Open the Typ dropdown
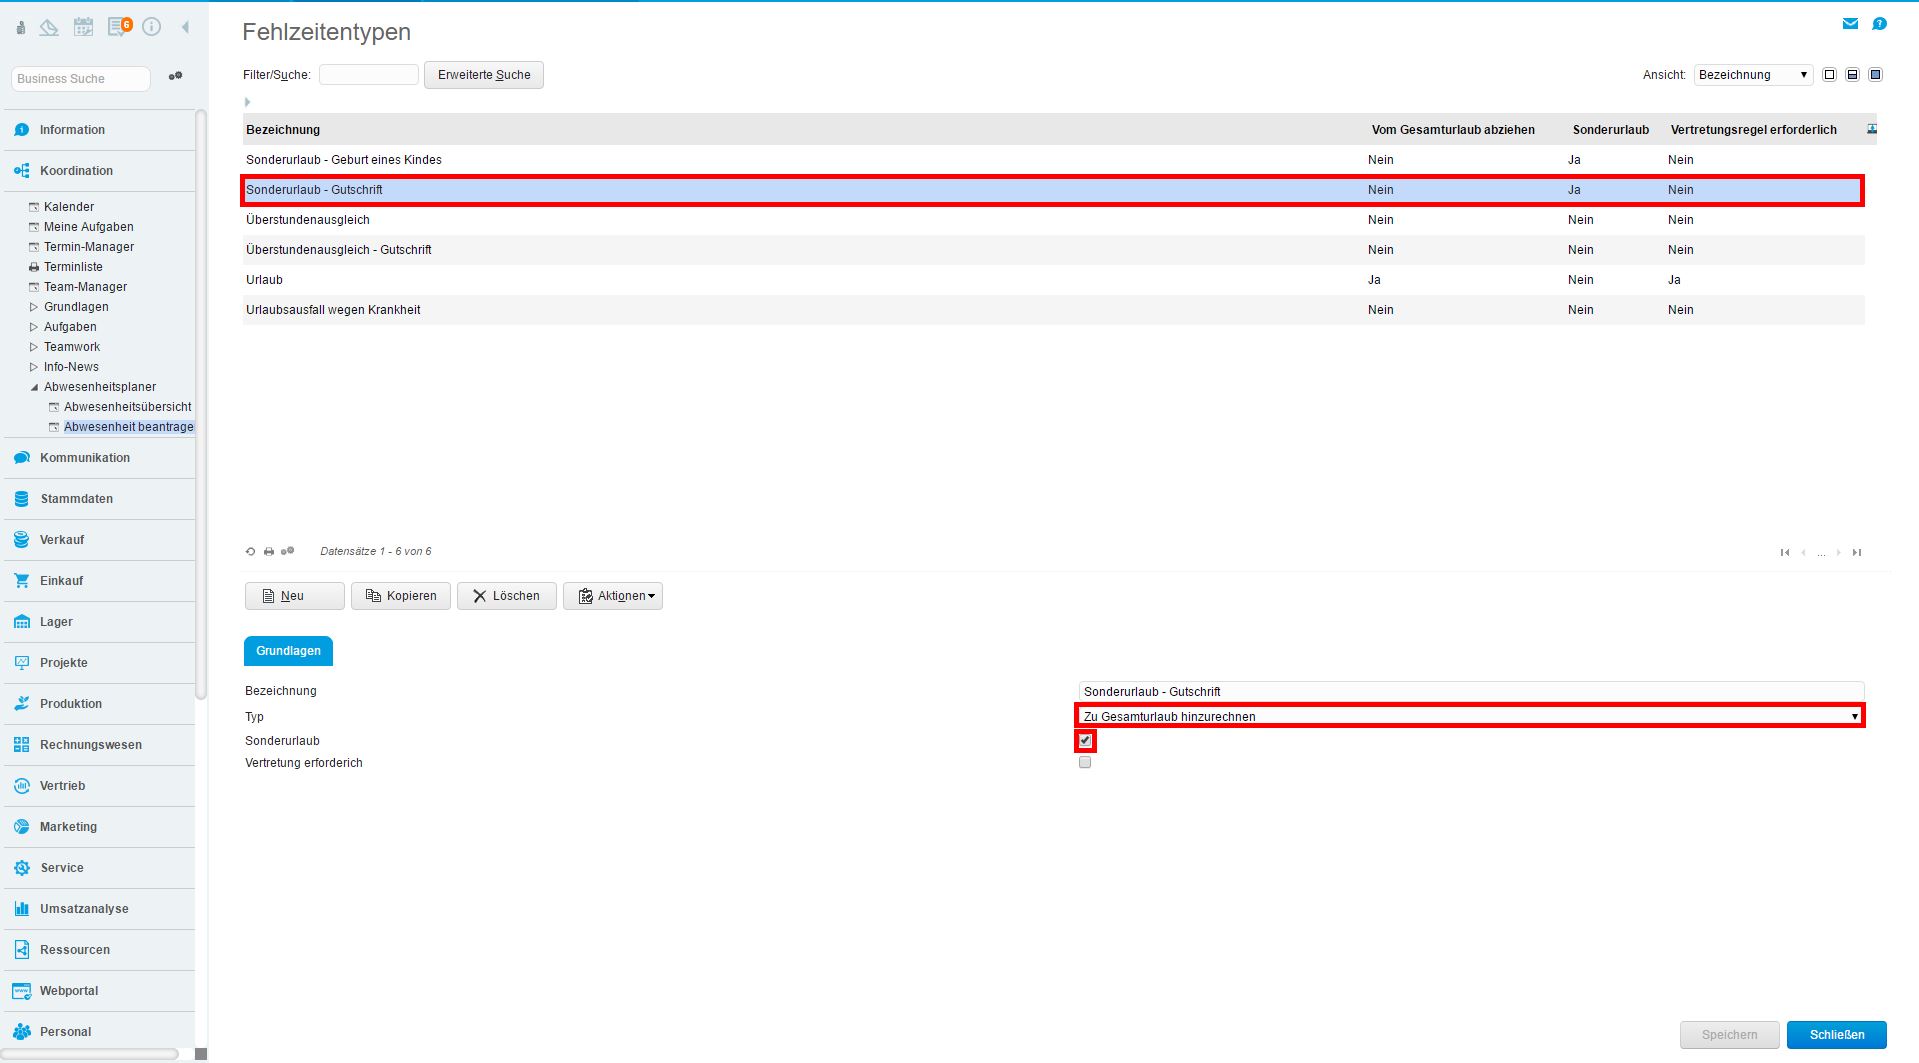 click(x=1470, y=716)
